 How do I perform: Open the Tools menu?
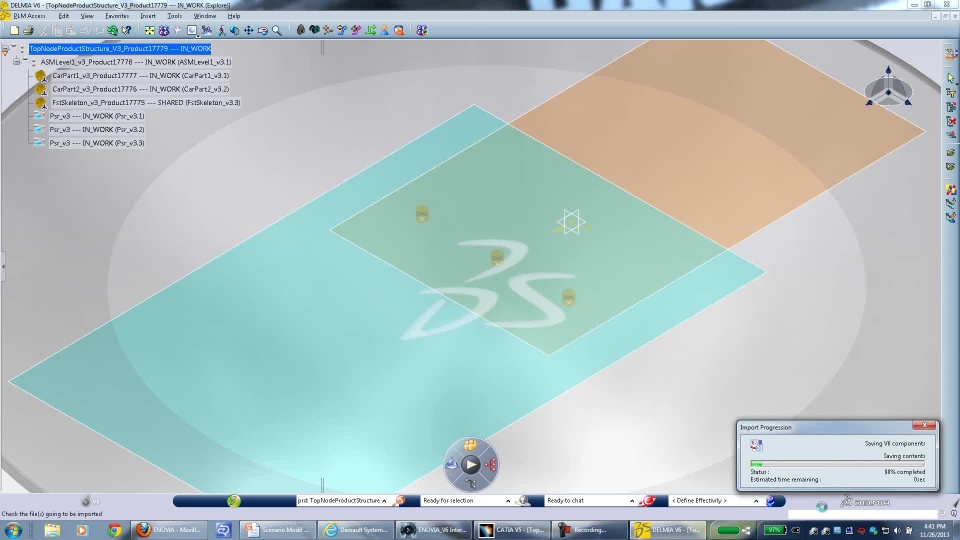(174, 16)
